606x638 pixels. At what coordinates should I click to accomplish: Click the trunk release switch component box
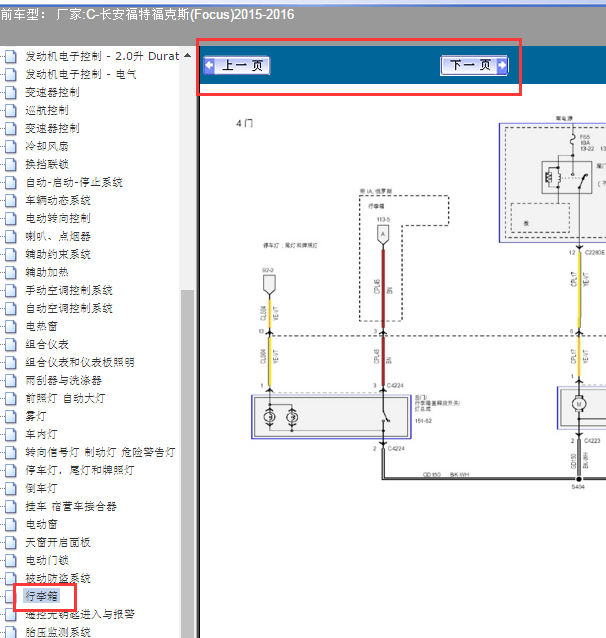click(x=331, y=417)
